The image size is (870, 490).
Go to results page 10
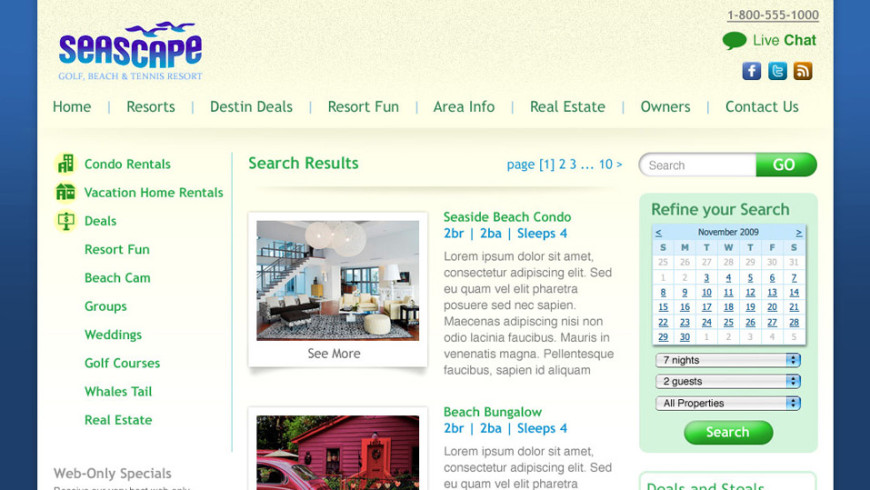pyautogui.click(x=606, y=164)
